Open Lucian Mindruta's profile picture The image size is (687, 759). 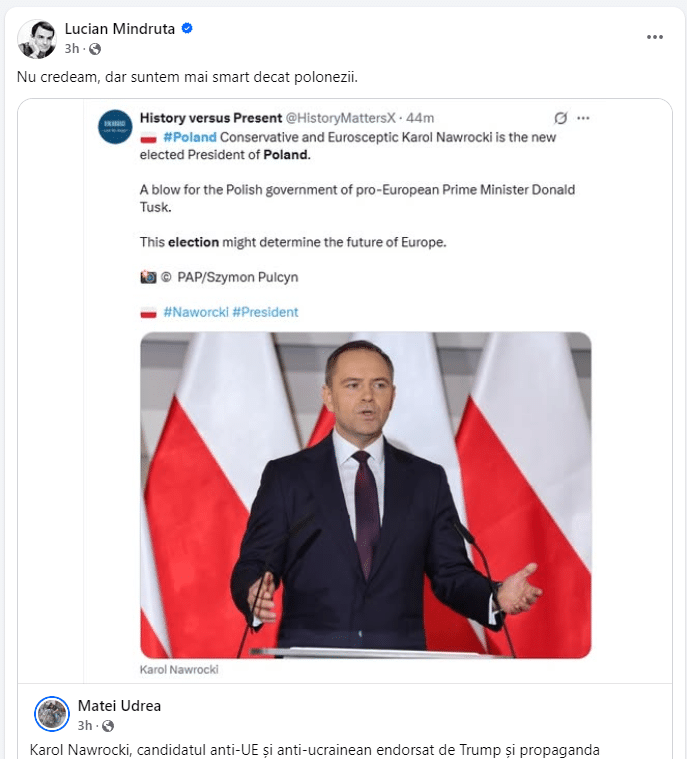[x=37, y=39]
